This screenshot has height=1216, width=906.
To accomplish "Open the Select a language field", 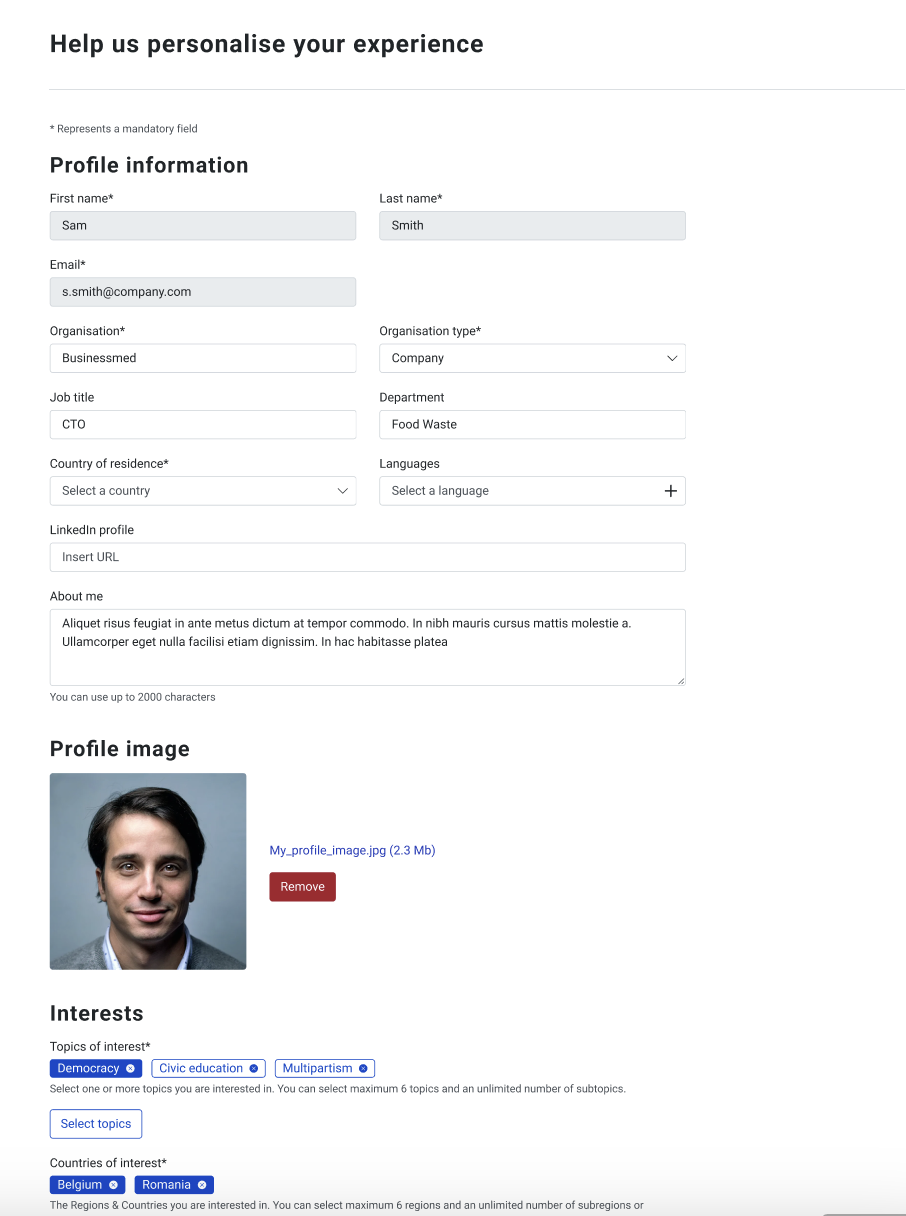I will [515, 491].
